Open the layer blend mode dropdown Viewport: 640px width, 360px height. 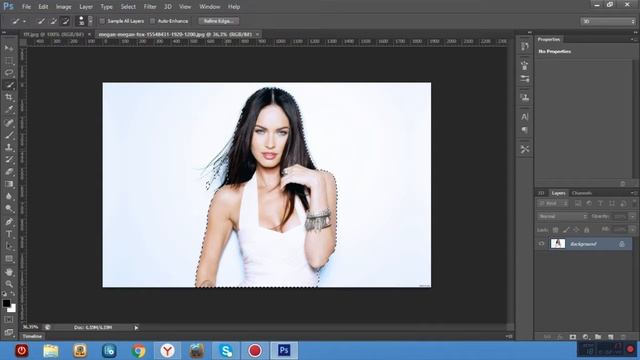point(563,216)
